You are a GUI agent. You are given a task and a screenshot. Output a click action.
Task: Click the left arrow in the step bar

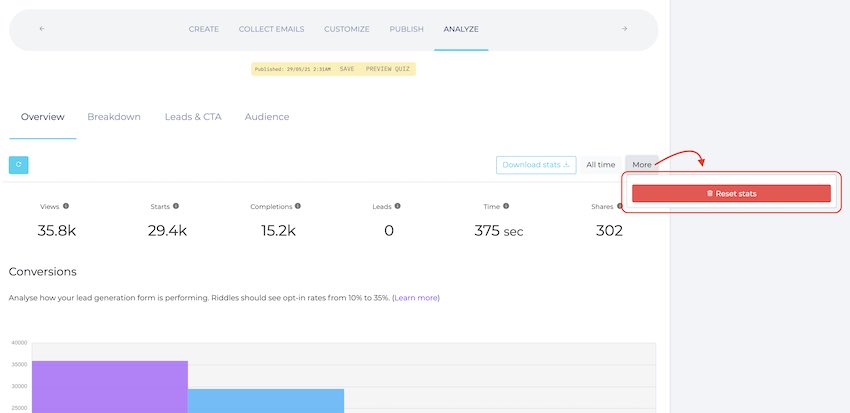42,29
